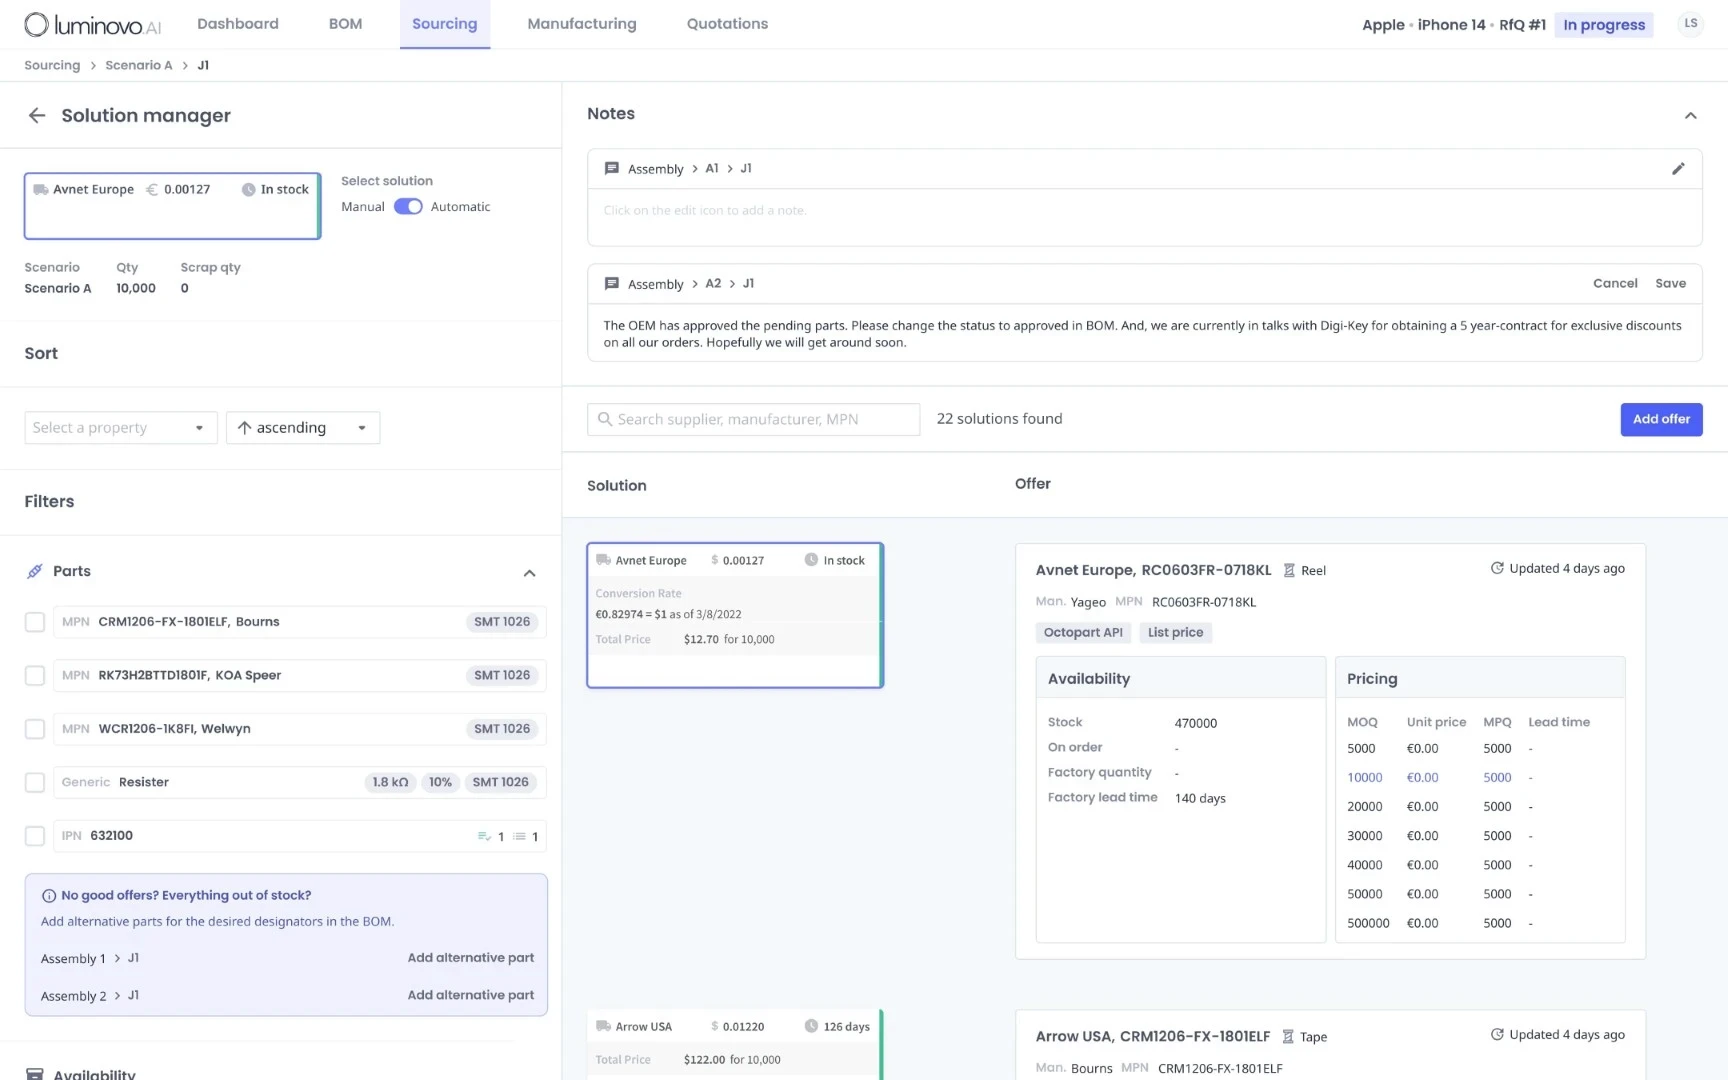1728x1080 pixels.
Task: Click the truck icon in top selected solution card
Action: click(41, 189)
